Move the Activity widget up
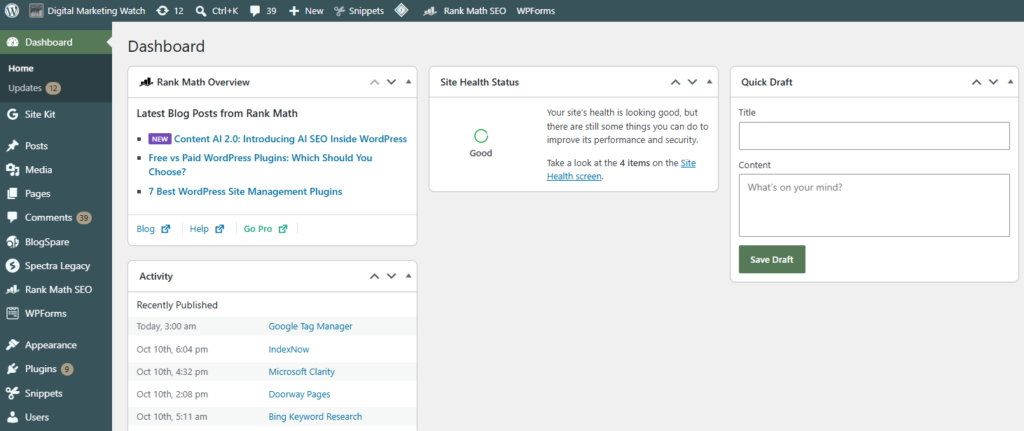 coord(374,276)
